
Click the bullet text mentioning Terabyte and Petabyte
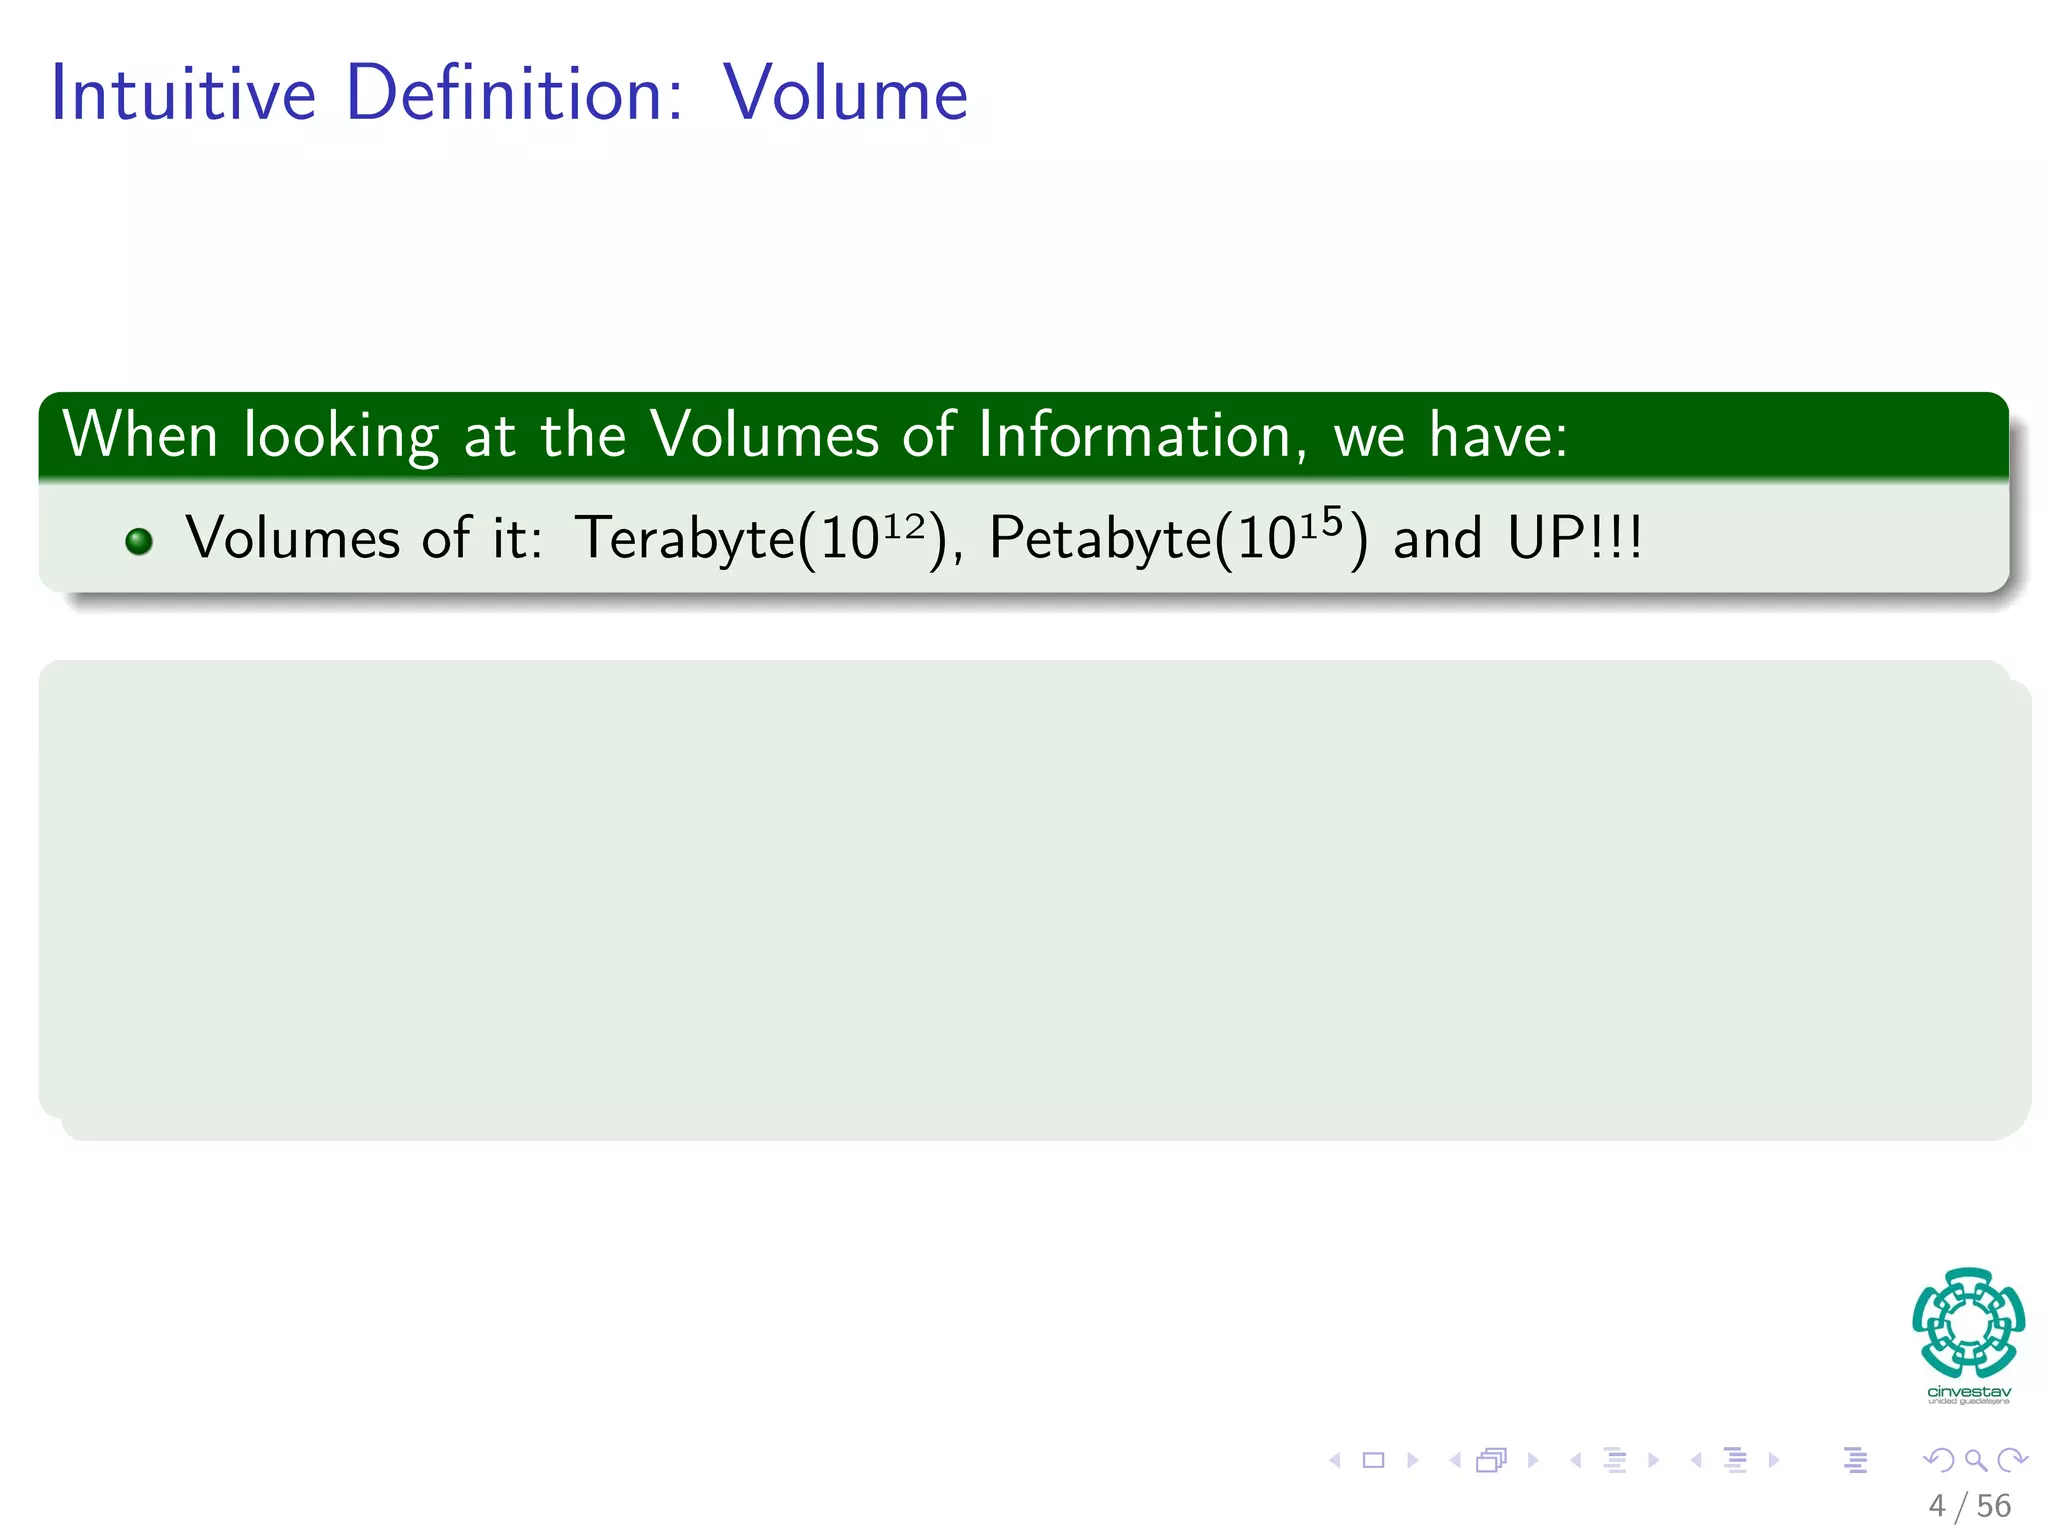click(913, 537)
